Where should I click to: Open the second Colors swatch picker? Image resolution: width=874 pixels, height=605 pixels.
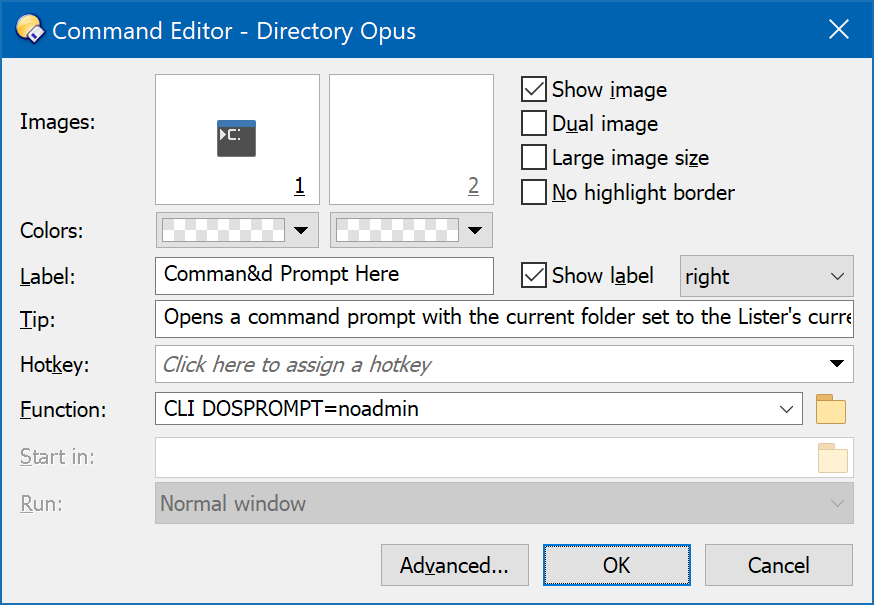(411, 230)
